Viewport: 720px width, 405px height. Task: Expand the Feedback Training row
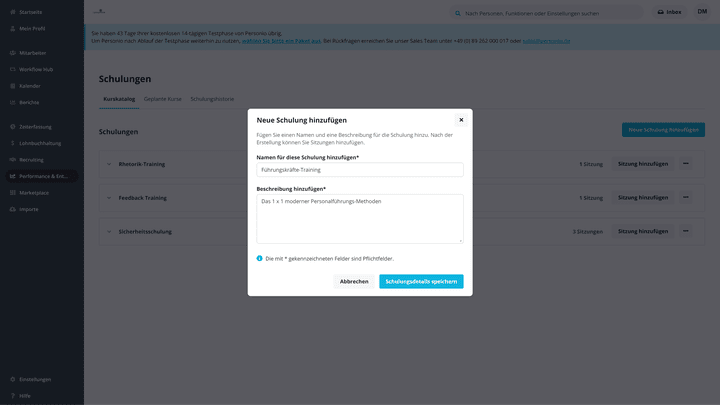[x=109, y=198]
